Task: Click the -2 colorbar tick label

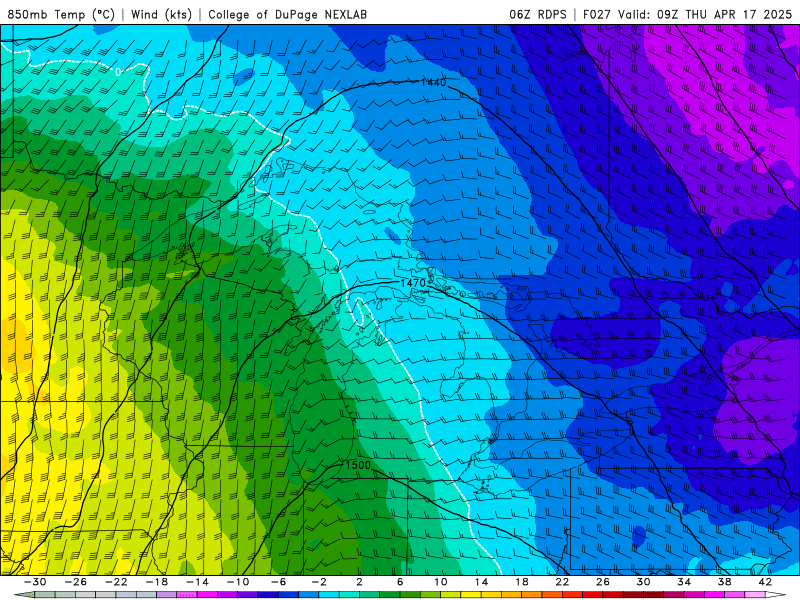Action: 319,582
